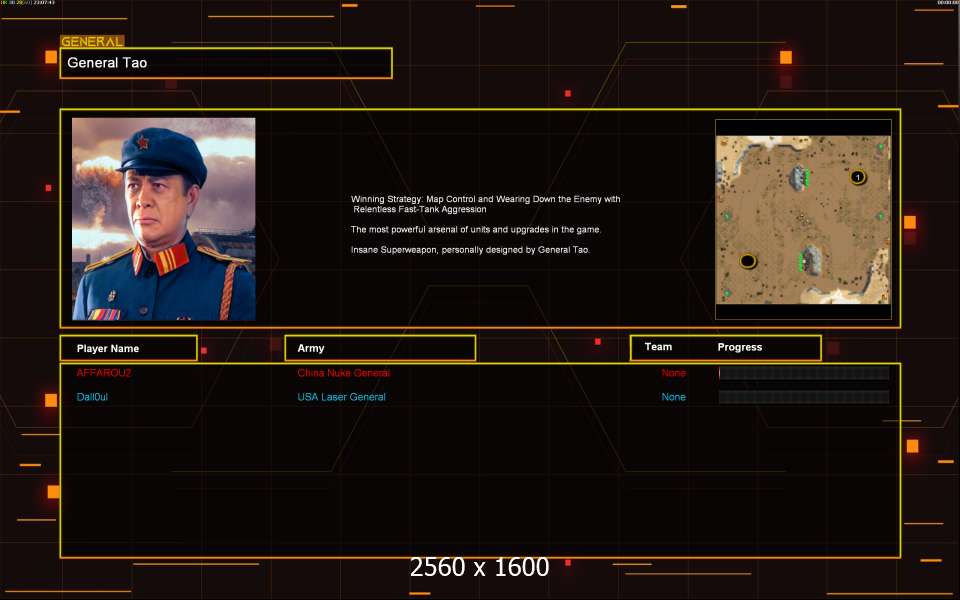
Task: Select player name AFFAROU2
Action: pos(104,373)
